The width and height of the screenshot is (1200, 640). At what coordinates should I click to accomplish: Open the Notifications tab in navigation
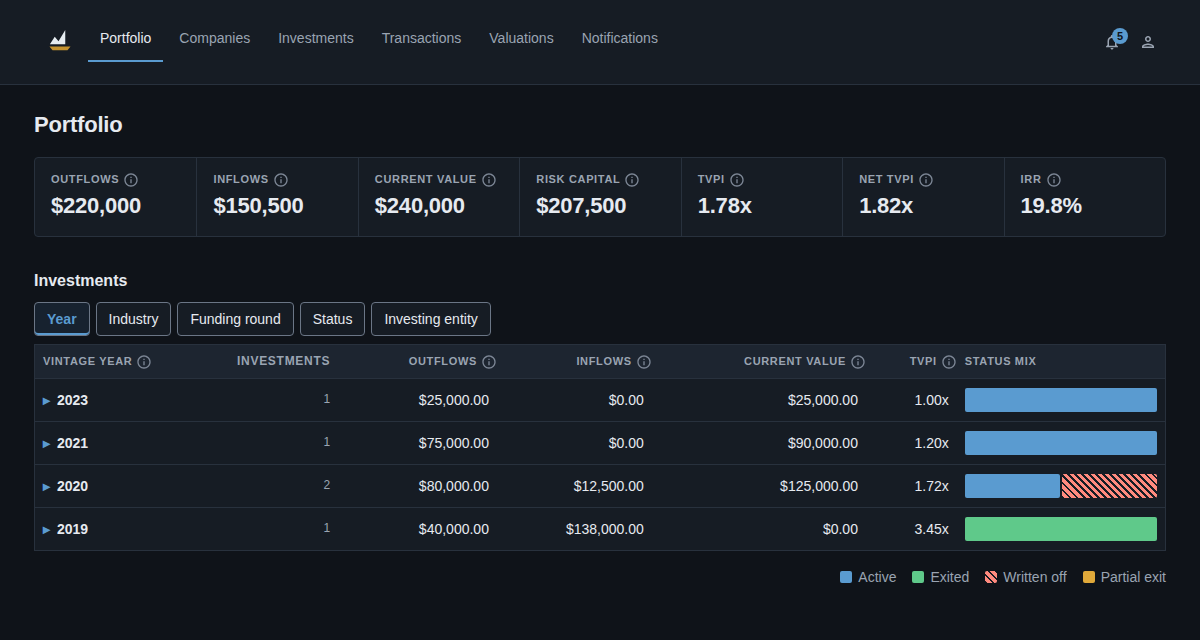pos(620,38)
